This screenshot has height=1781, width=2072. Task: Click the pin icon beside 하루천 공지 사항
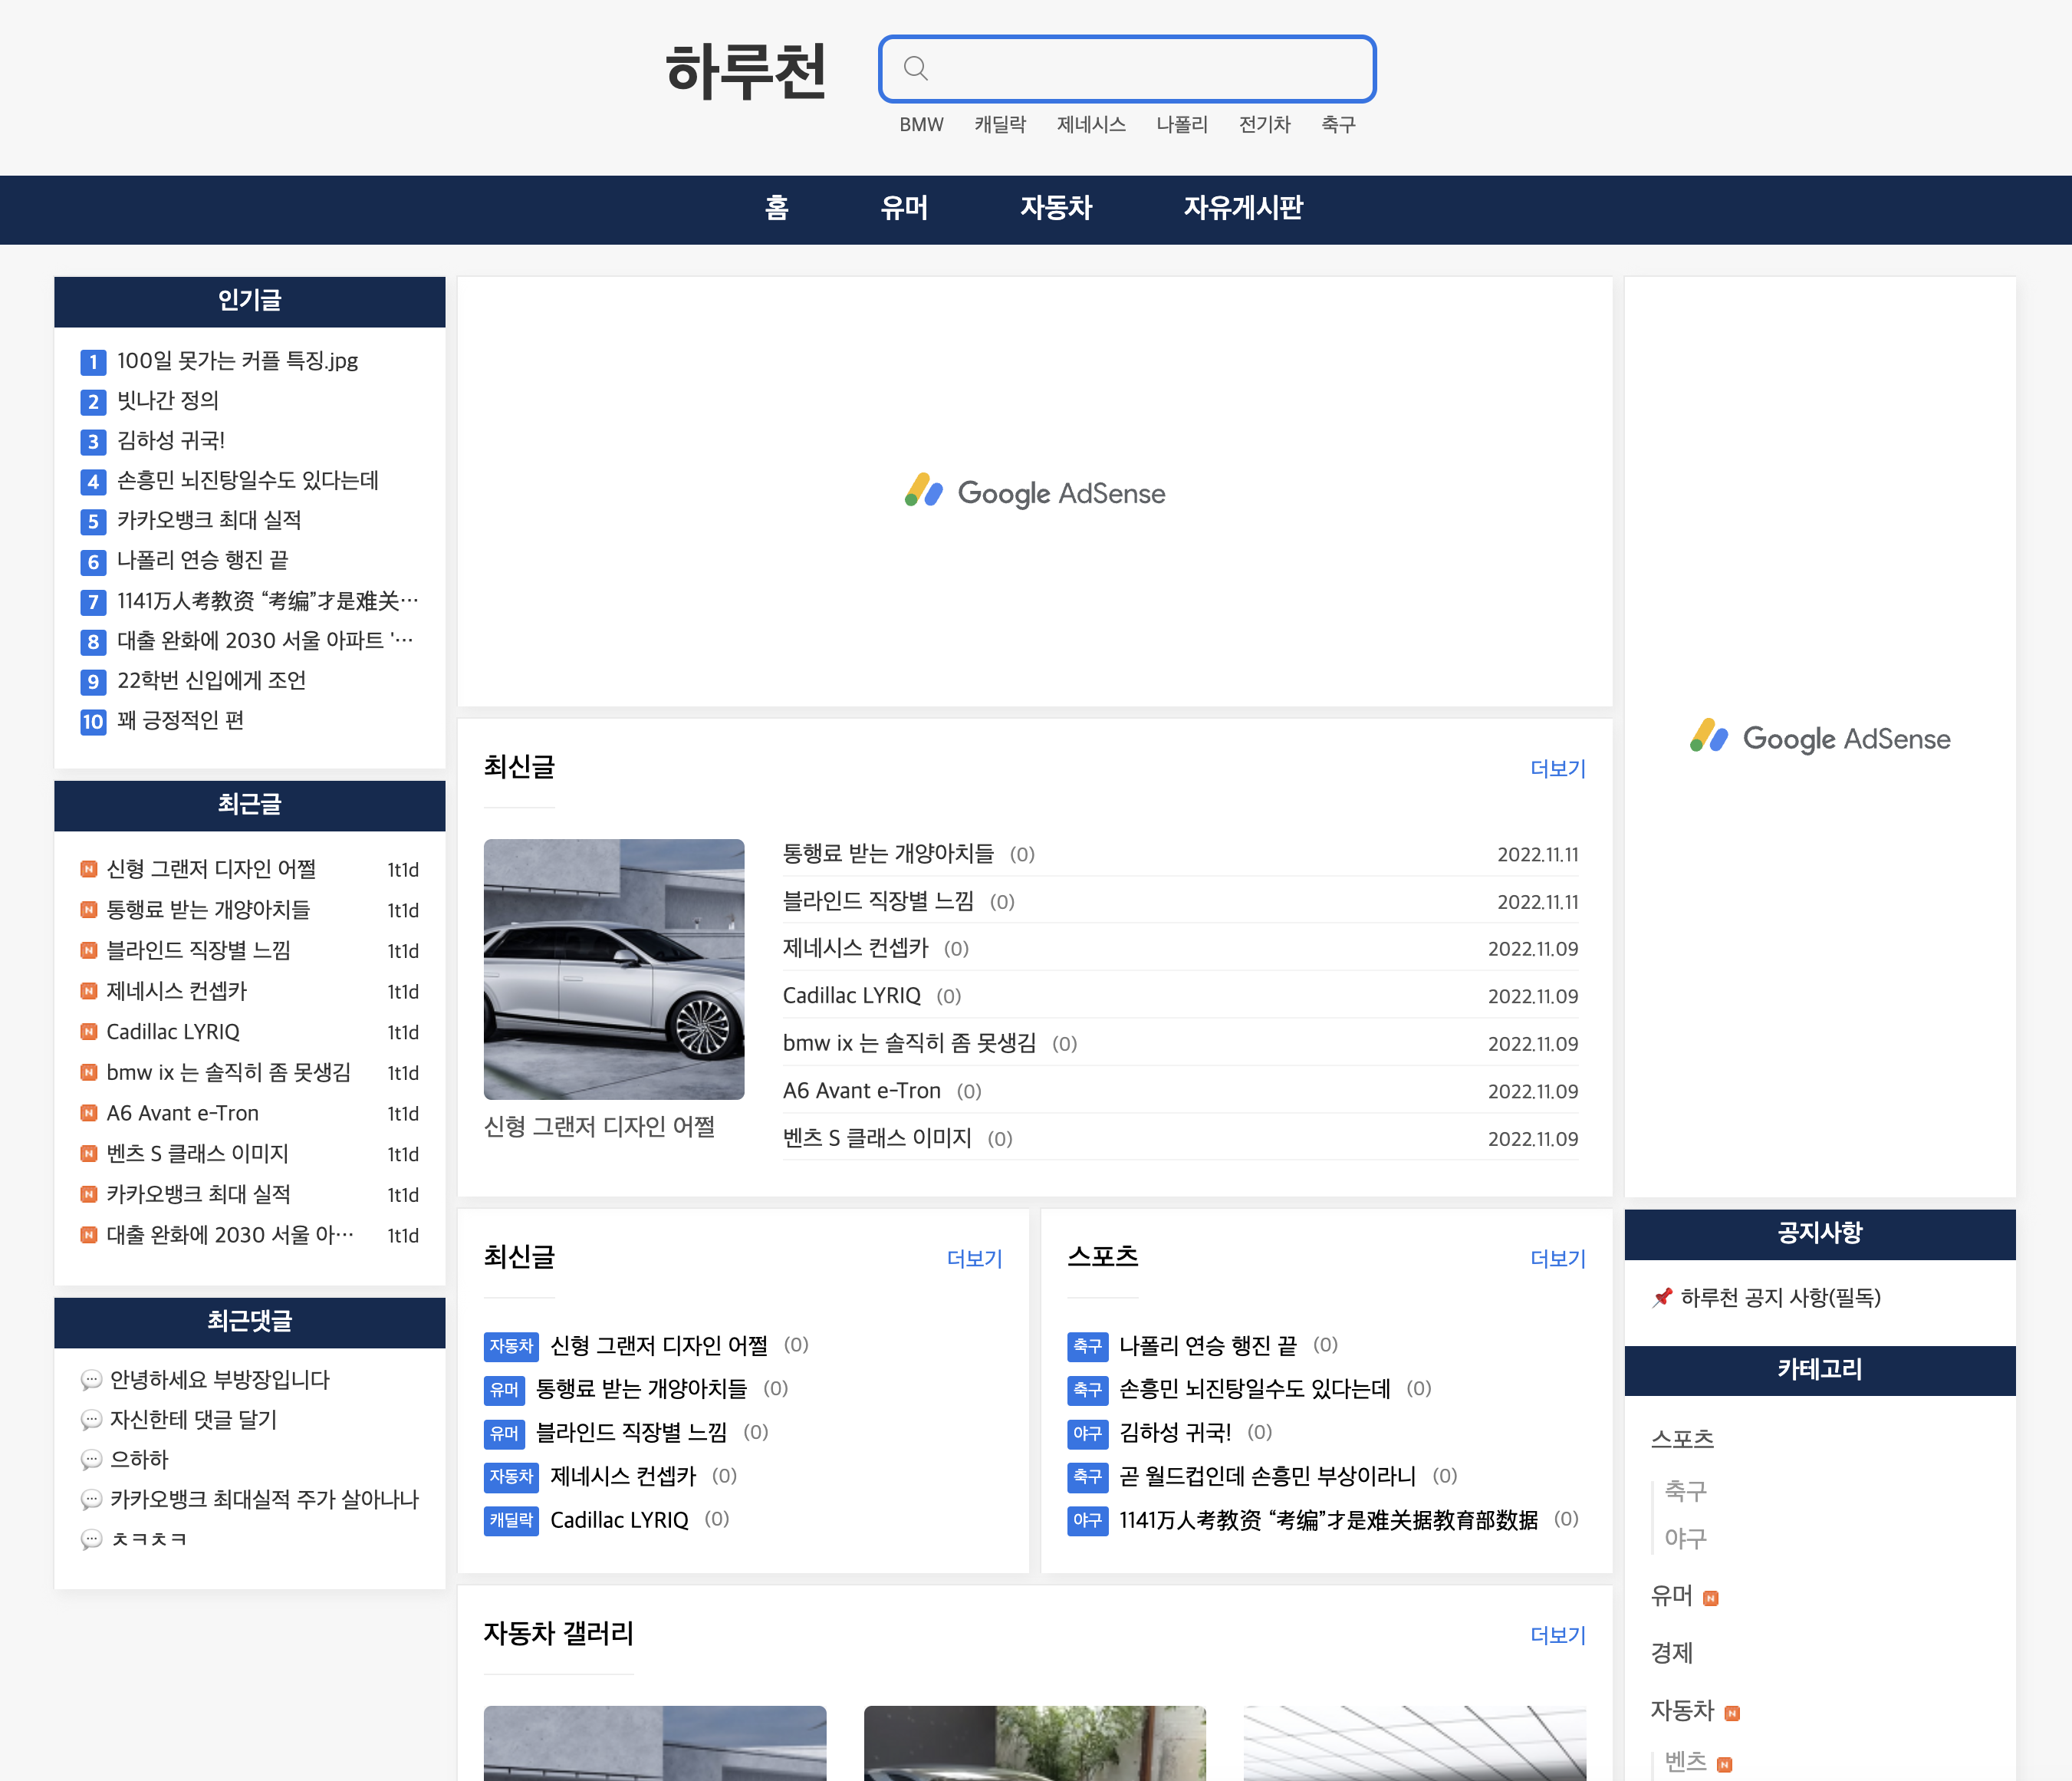coord(1662,1297)
